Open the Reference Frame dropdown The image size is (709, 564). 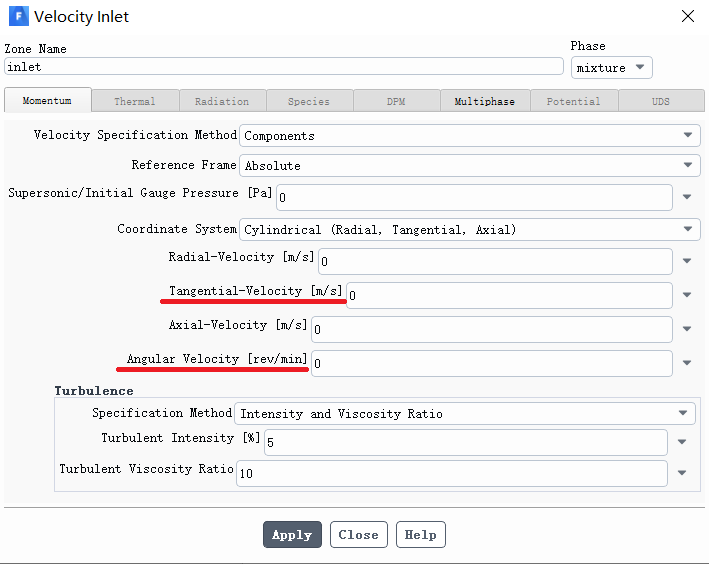[688, 165]
